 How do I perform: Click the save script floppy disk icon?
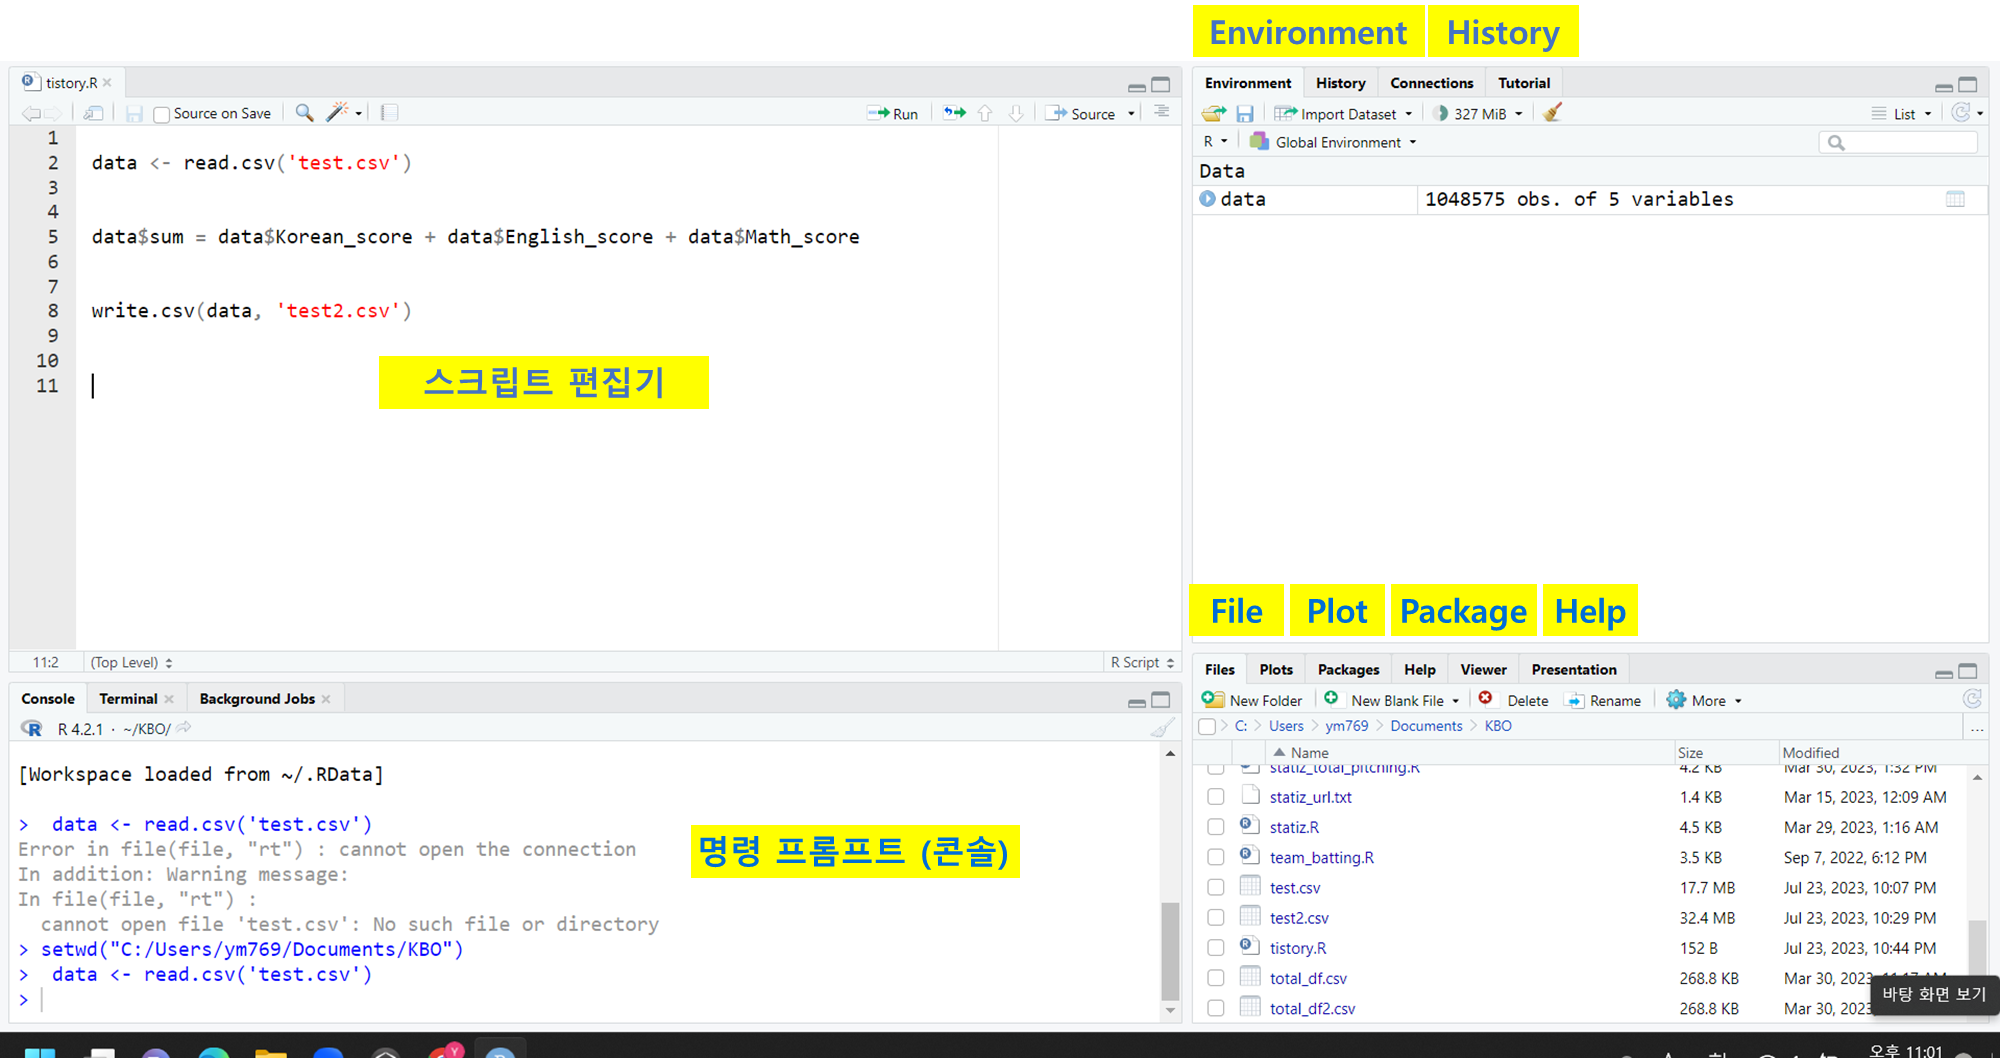point(134,114)
